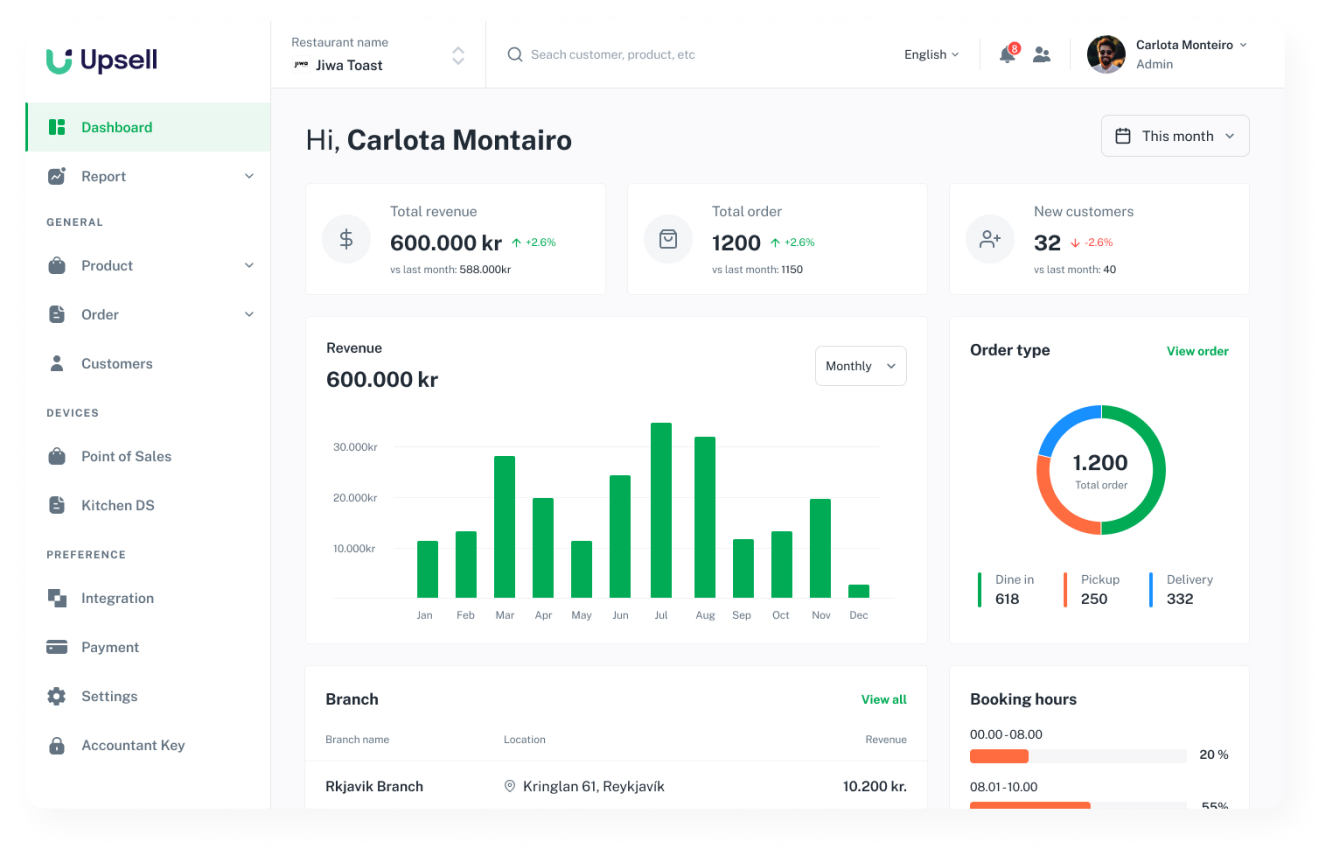
Task: Open the Monthly revenue period dropdown
Action: (861, 366)
